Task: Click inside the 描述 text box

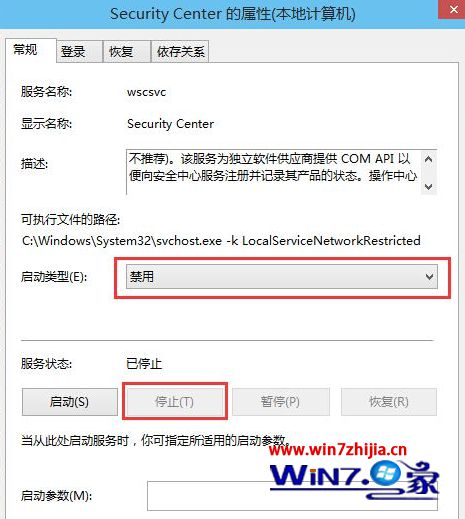Action: coord(273,172)
